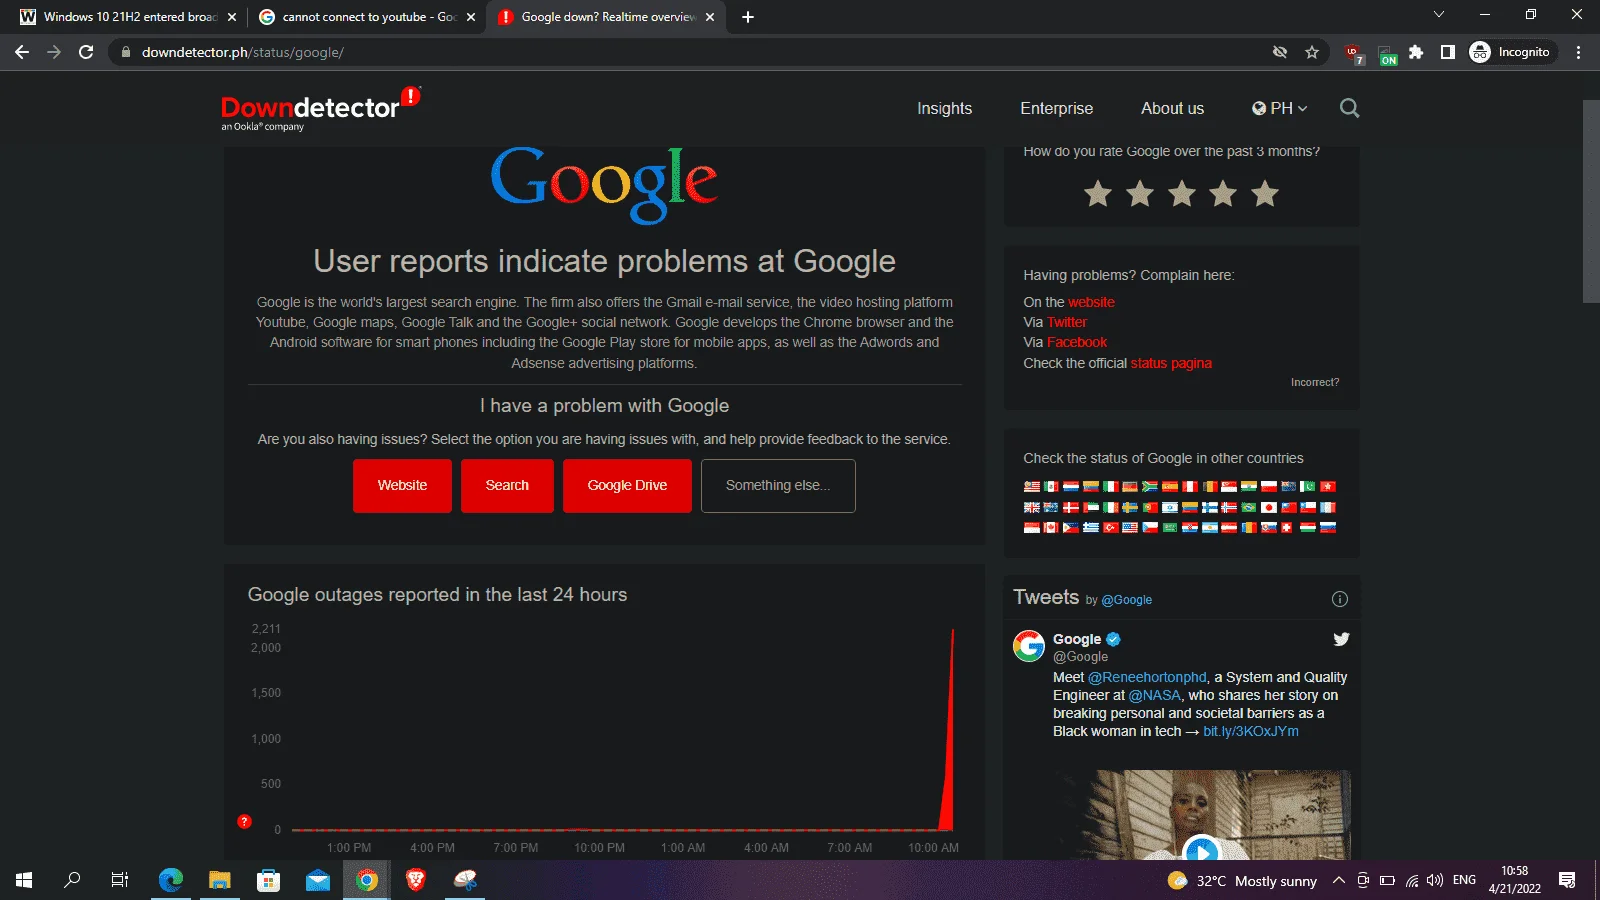The image size is (1600, 900).
Task: Open Chrome side panel icon
Action: (1447, 52)
